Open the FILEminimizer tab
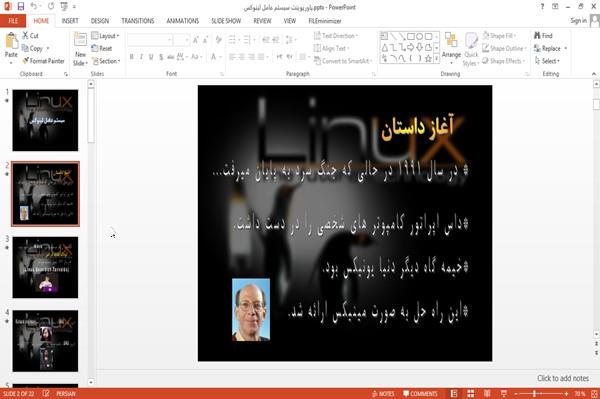Viewport: 600px width, 399px height. pyautogui.click(x=324, y=21)
